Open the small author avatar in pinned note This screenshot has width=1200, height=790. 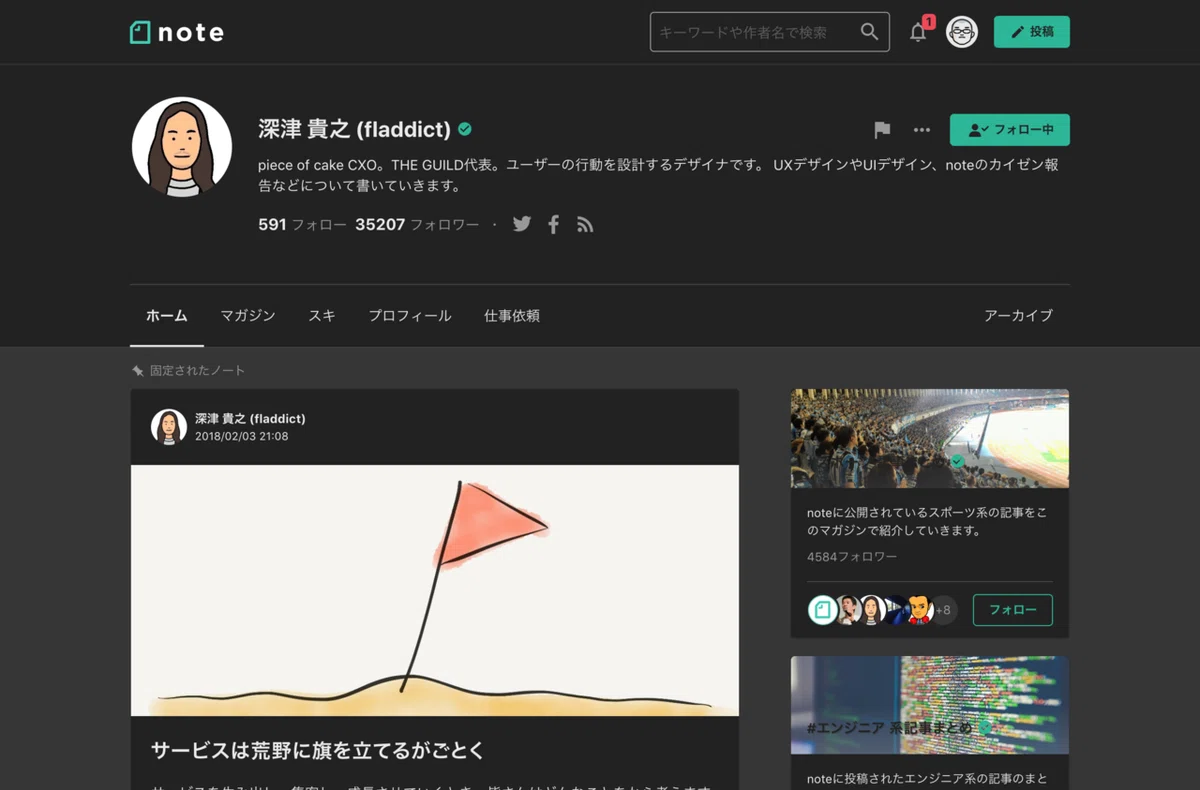(169, 427)
